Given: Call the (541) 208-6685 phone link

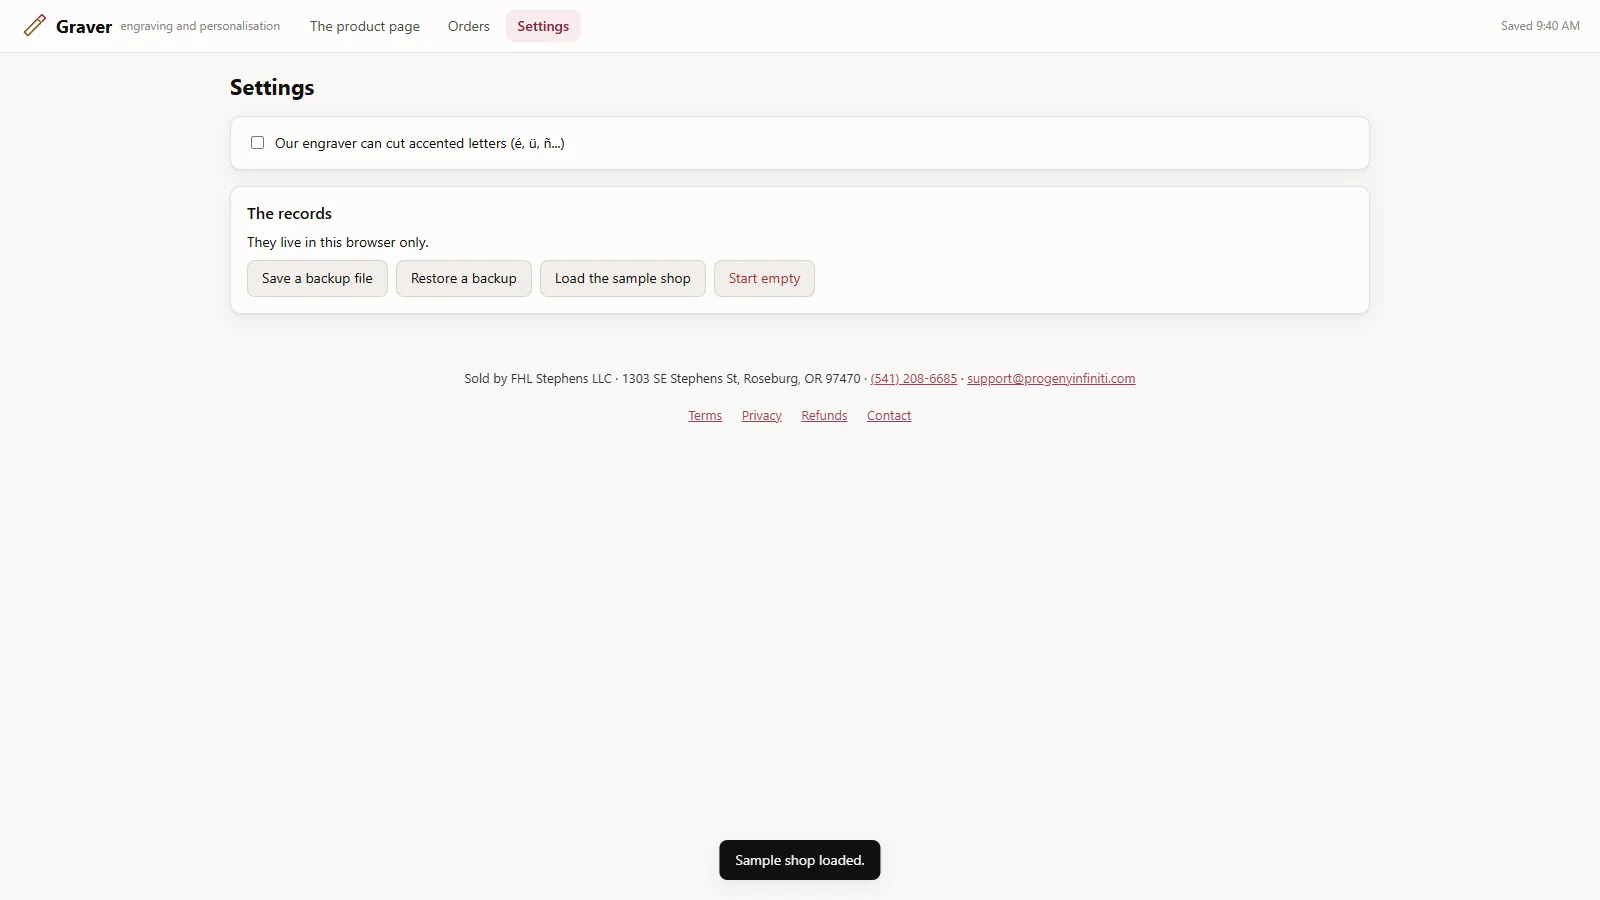Looking at the screenshot, I should (914, 379).
